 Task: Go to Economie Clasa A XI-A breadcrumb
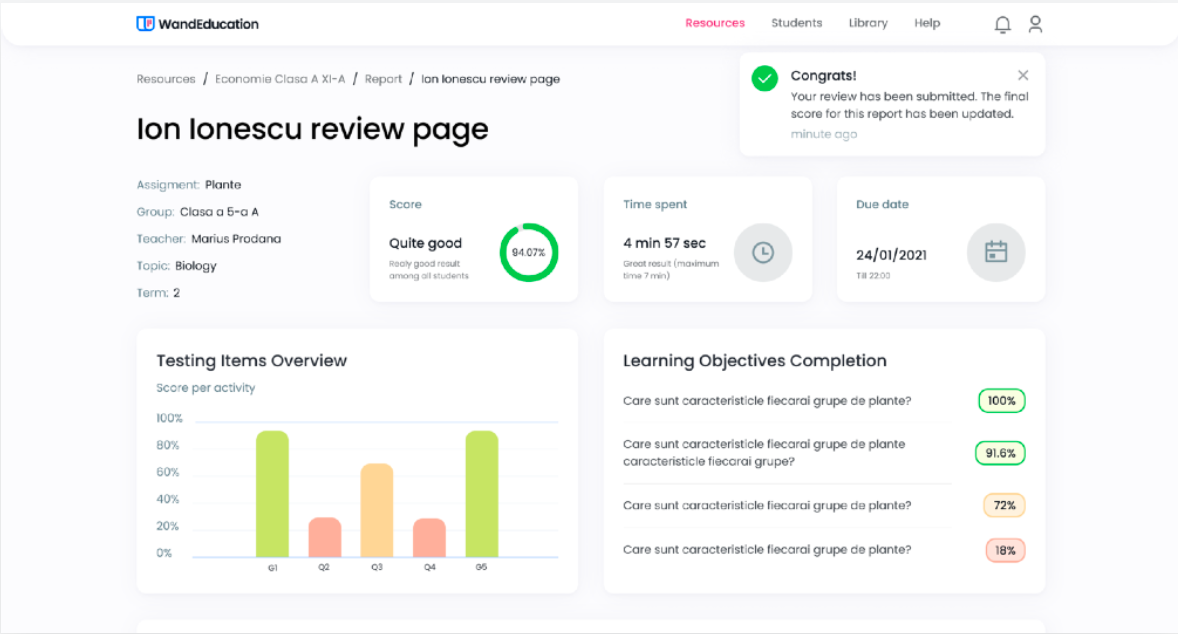280,79
